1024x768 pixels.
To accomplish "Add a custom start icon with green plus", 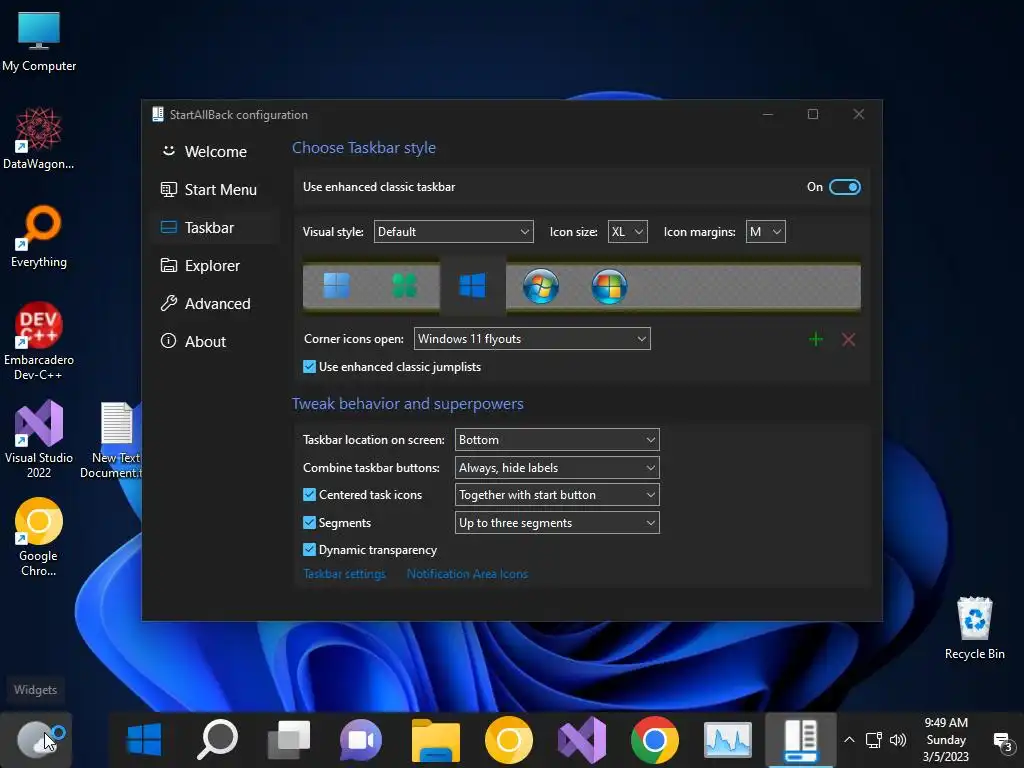I will 816,339.
